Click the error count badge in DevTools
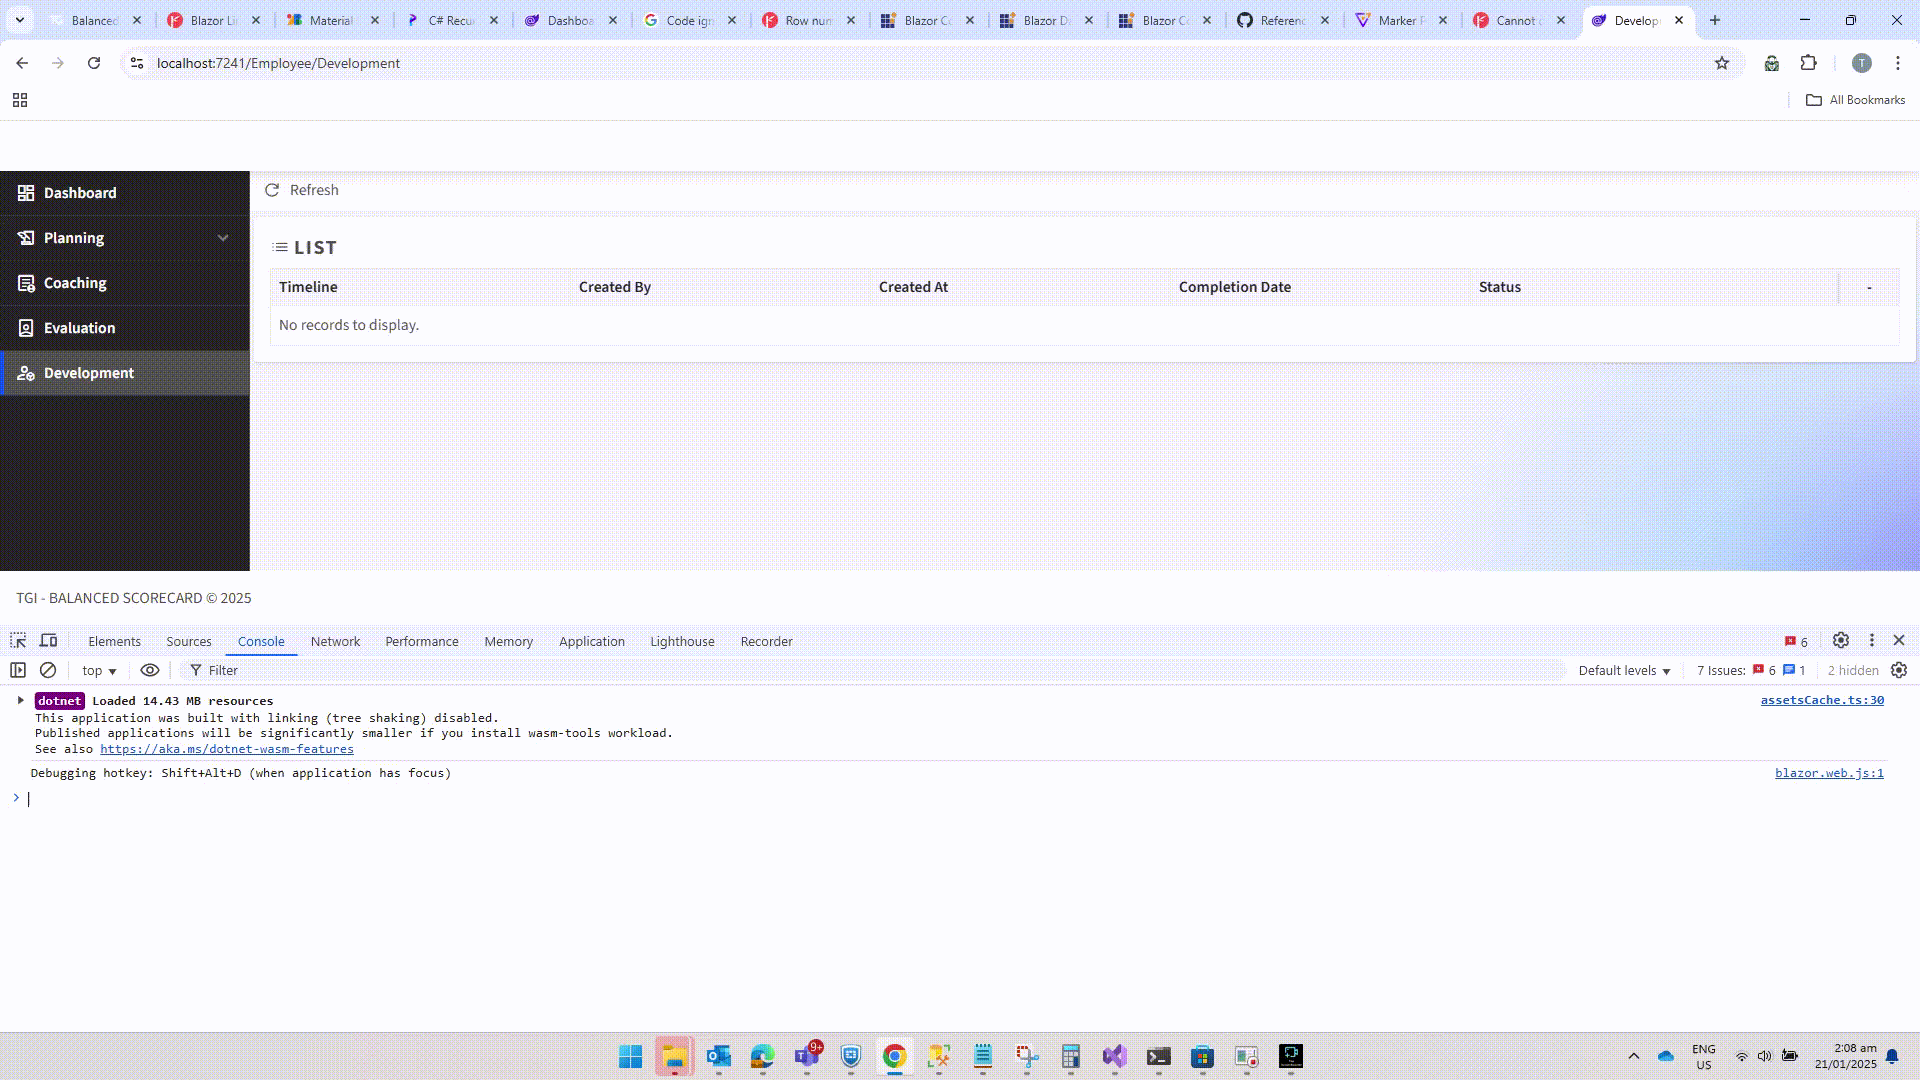 point(1796,641)
